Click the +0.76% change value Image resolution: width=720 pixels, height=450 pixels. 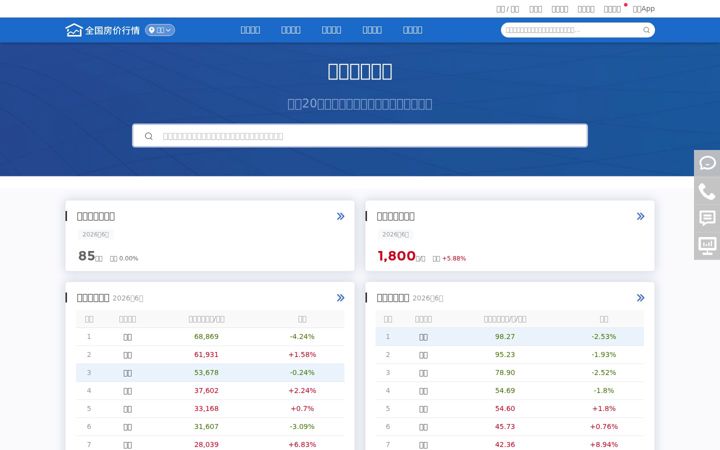pyautogui.click(x=604, y=427)
